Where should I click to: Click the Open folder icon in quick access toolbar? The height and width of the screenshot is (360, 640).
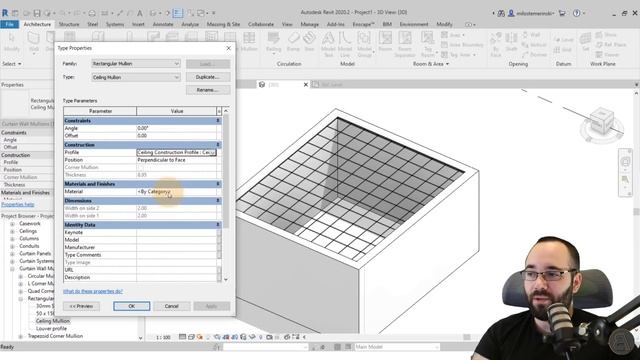pos(27,13)
